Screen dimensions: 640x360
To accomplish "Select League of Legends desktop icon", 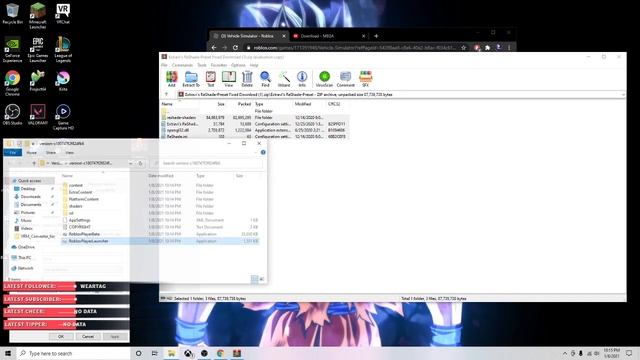I will (63, 50).
